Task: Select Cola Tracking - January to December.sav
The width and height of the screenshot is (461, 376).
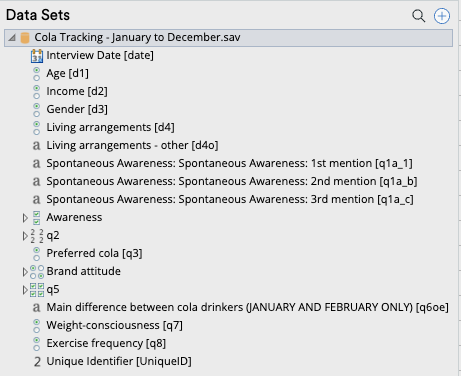Action: [x=137, y=37]
